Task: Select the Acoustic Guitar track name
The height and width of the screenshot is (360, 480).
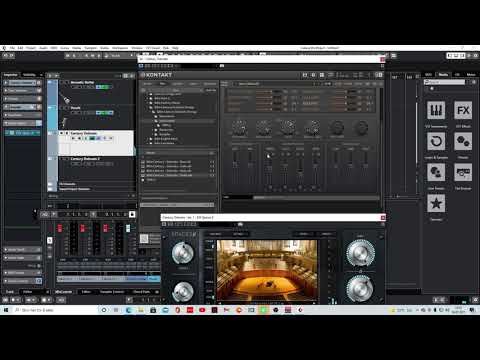Action: coord(82,82)
